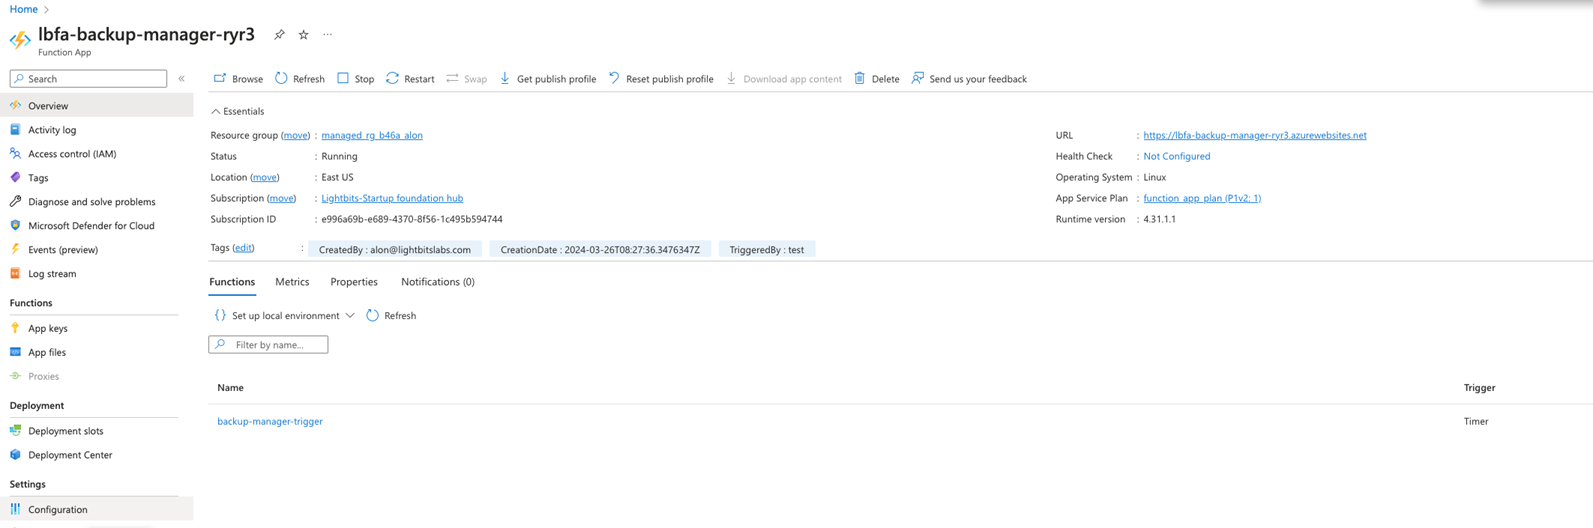1593x528 pixels.
Task: Click the Runtime version 4.31.1.1 value
Action: 1160,219
